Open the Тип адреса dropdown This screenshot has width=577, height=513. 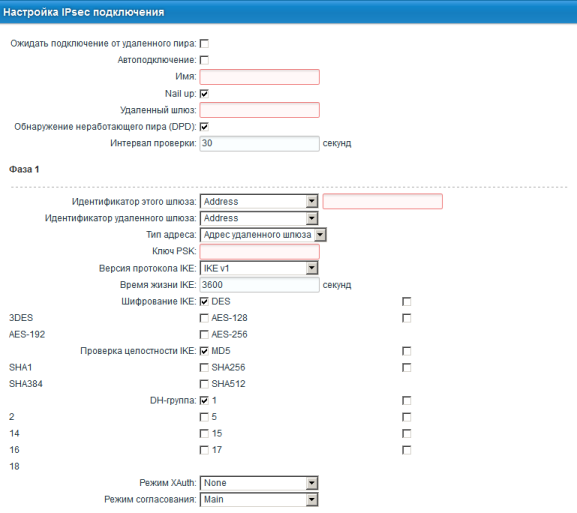pos(263,235)
